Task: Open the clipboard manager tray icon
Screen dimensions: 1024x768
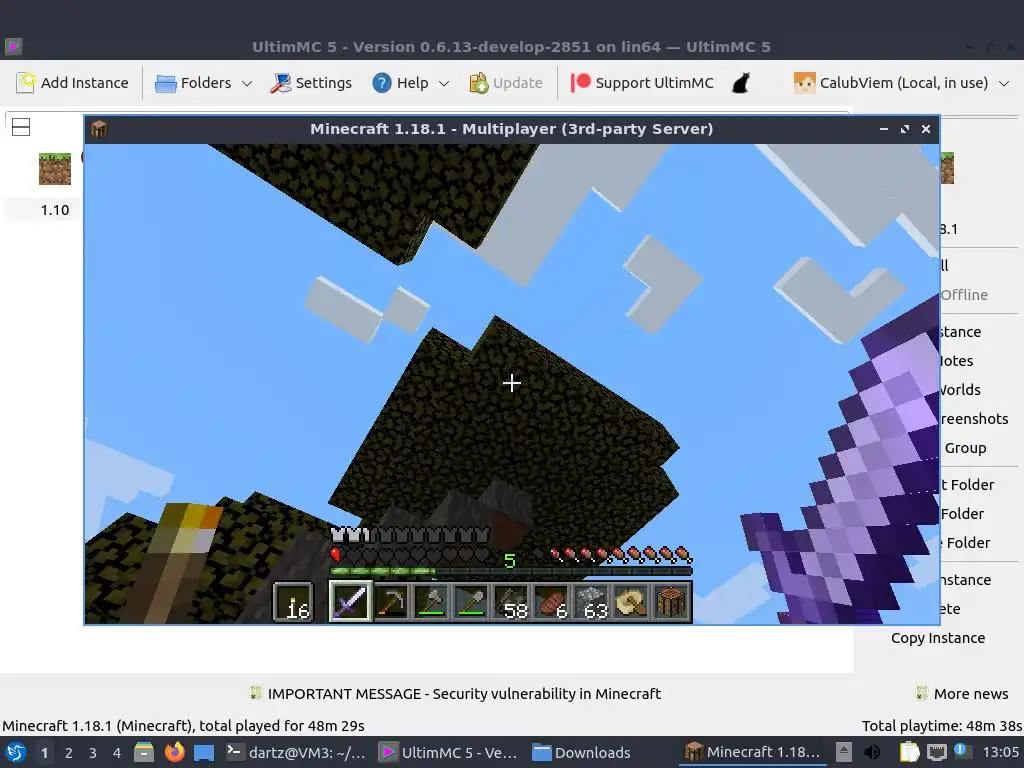Action: point(909,752)
